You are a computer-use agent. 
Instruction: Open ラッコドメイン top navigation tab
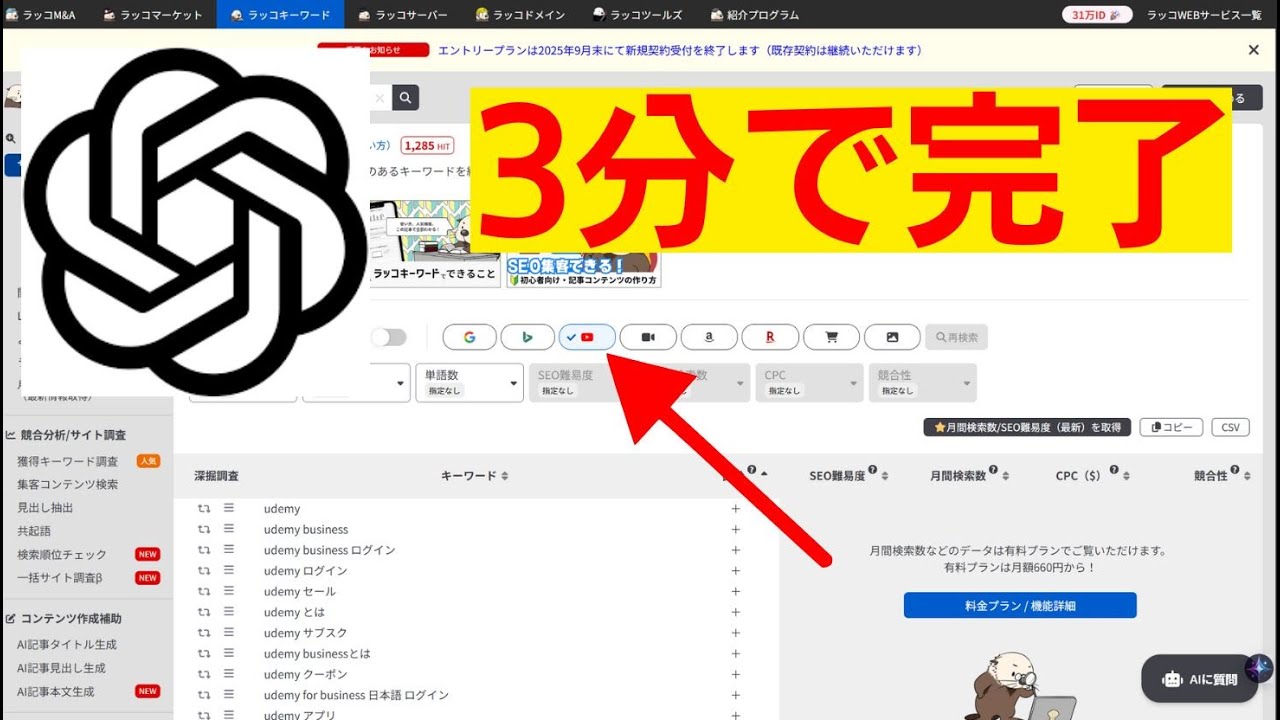pos(520,15)
